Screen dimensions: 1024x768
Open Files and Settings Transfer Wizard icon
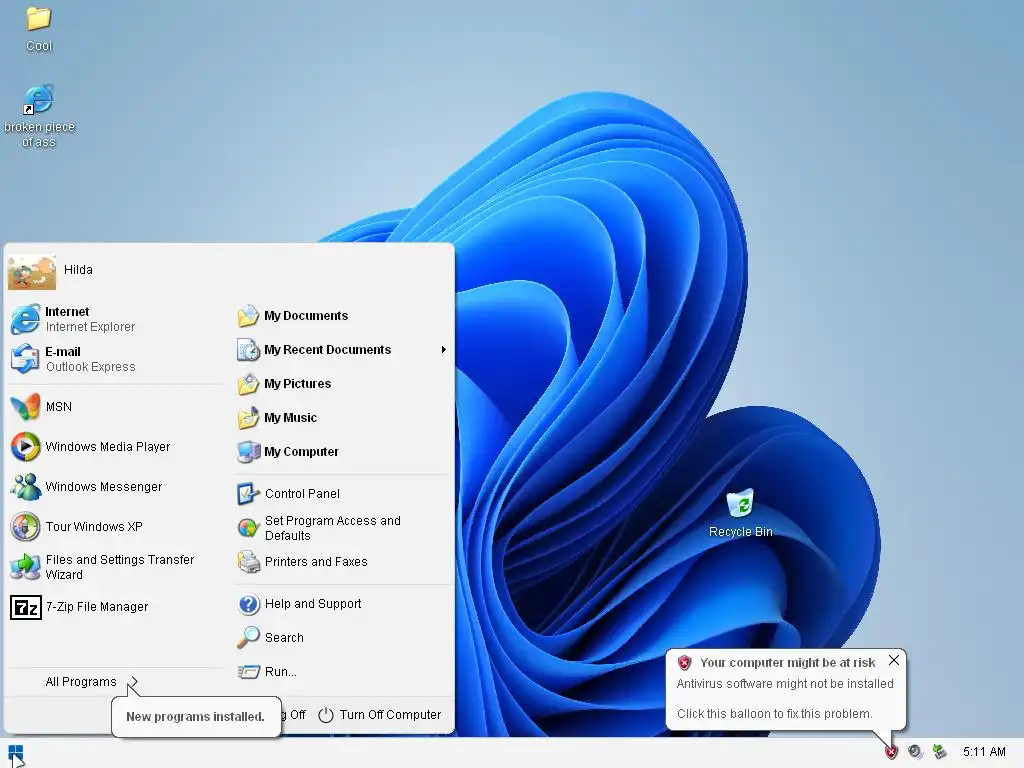pyautogui.click(x=25, y=567)
